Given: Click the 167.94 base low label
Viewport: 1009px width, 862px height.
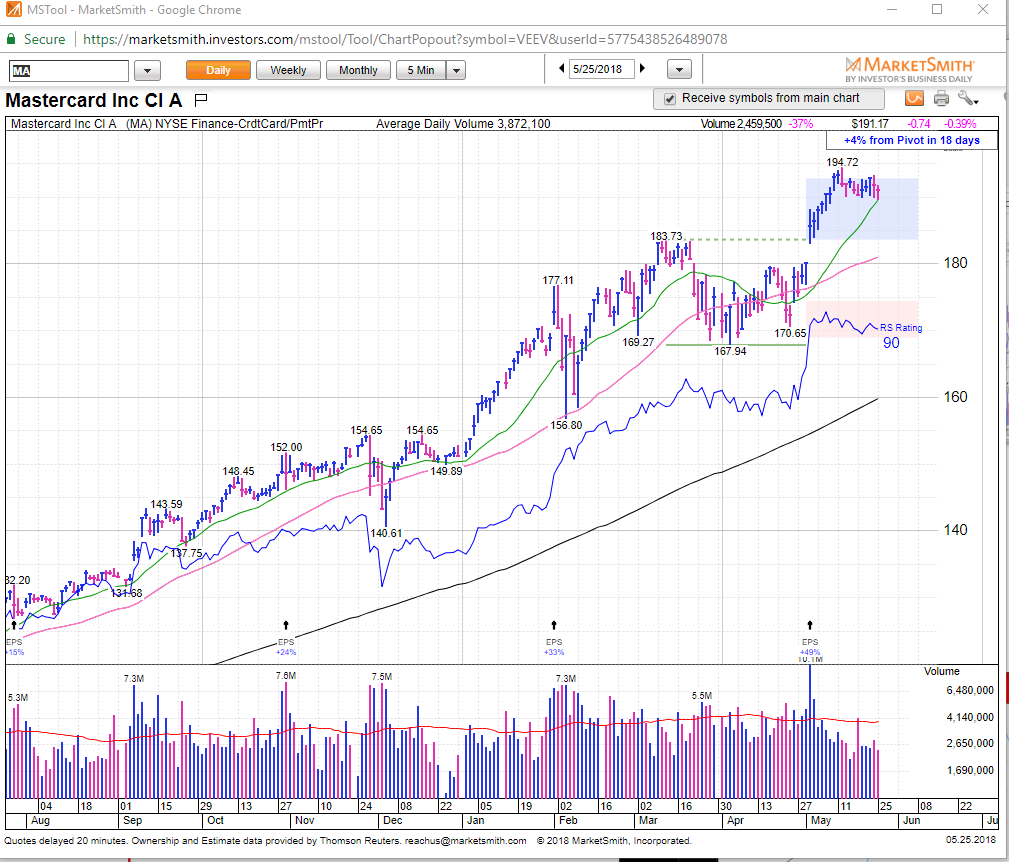Looking at the screenshot, I should [x=730, y=351].
